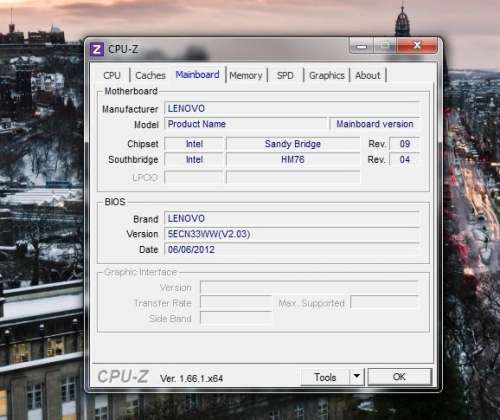Click the Mainboard version field
This screenshot has width=500, height=420.
coord(375,124)
